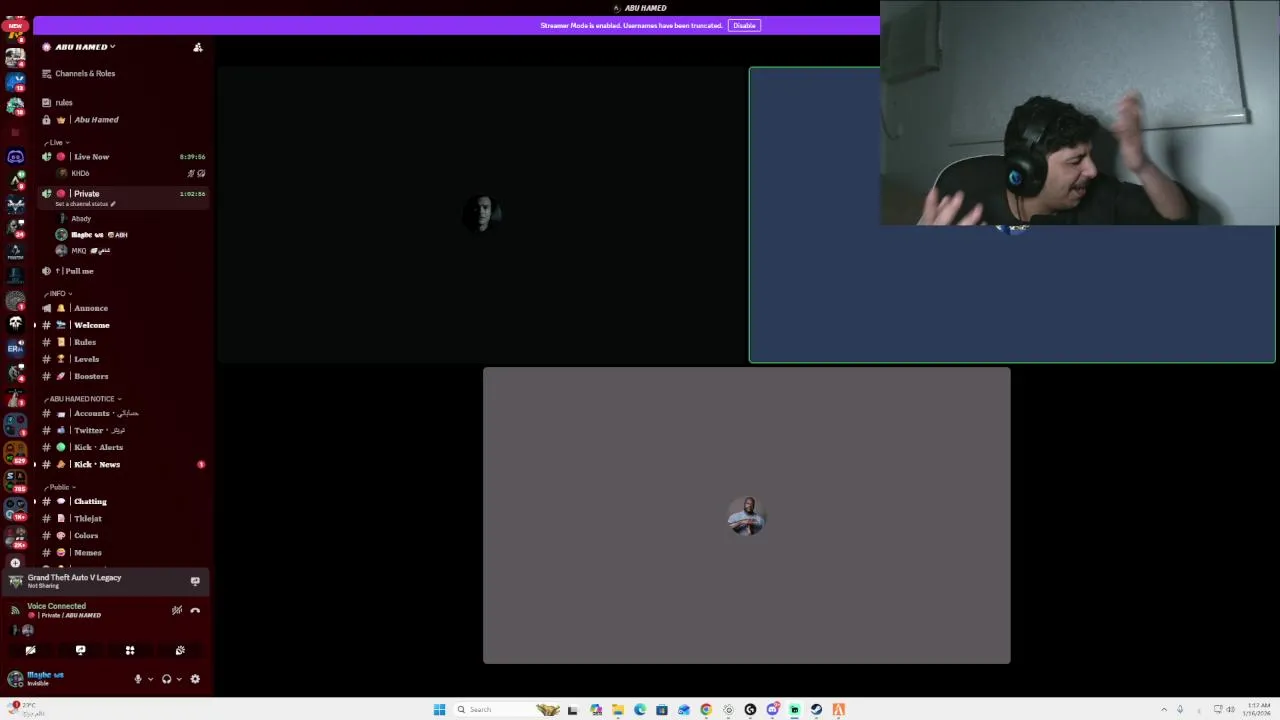Viewport: 1280px width, 720px height.
Task: Click Set a channel status
Action: click(85, 204)
